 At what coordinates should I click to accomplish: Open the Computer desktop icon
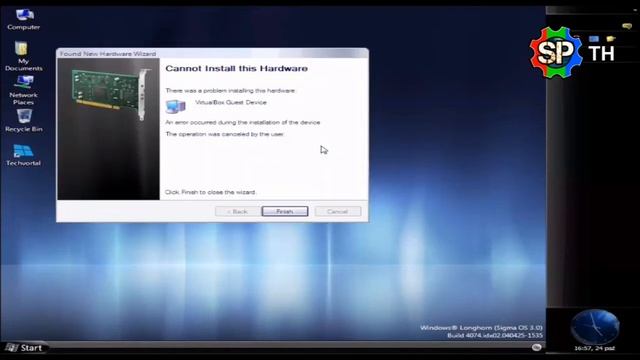click(24, 20)
